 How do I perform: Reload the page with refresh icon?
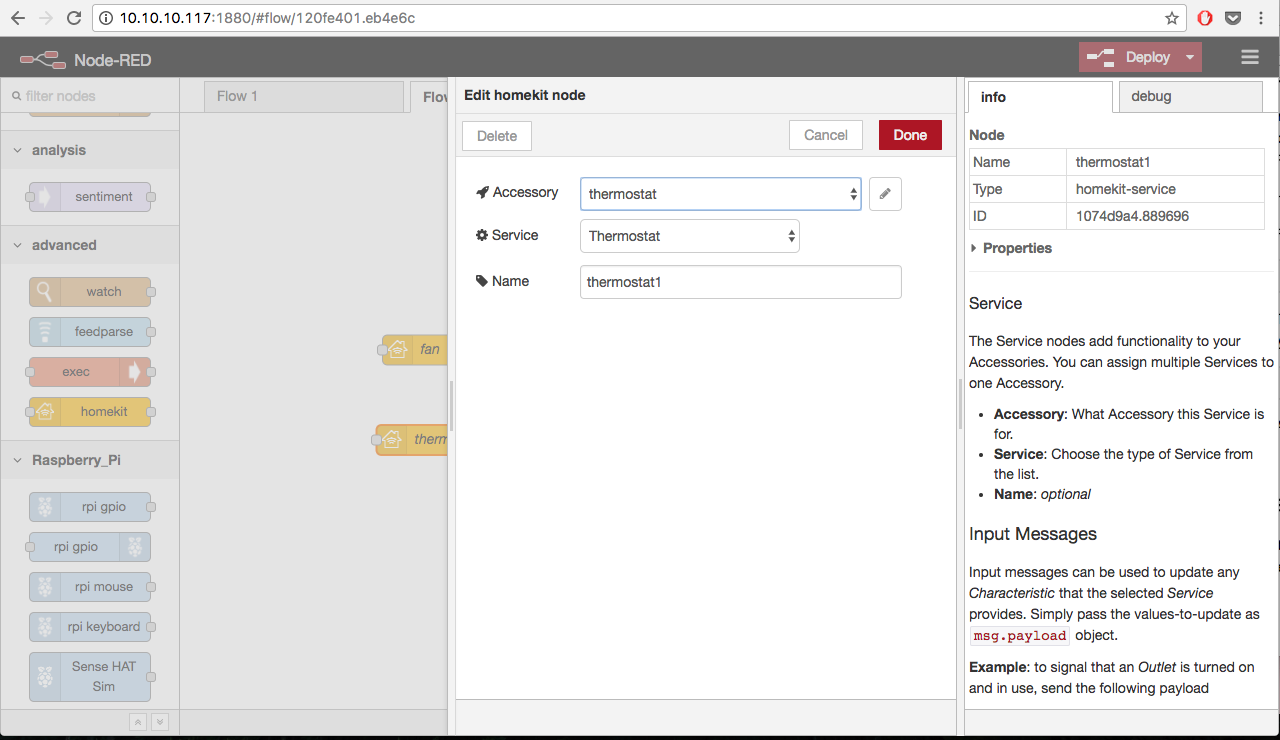click(x=74, y=18)
